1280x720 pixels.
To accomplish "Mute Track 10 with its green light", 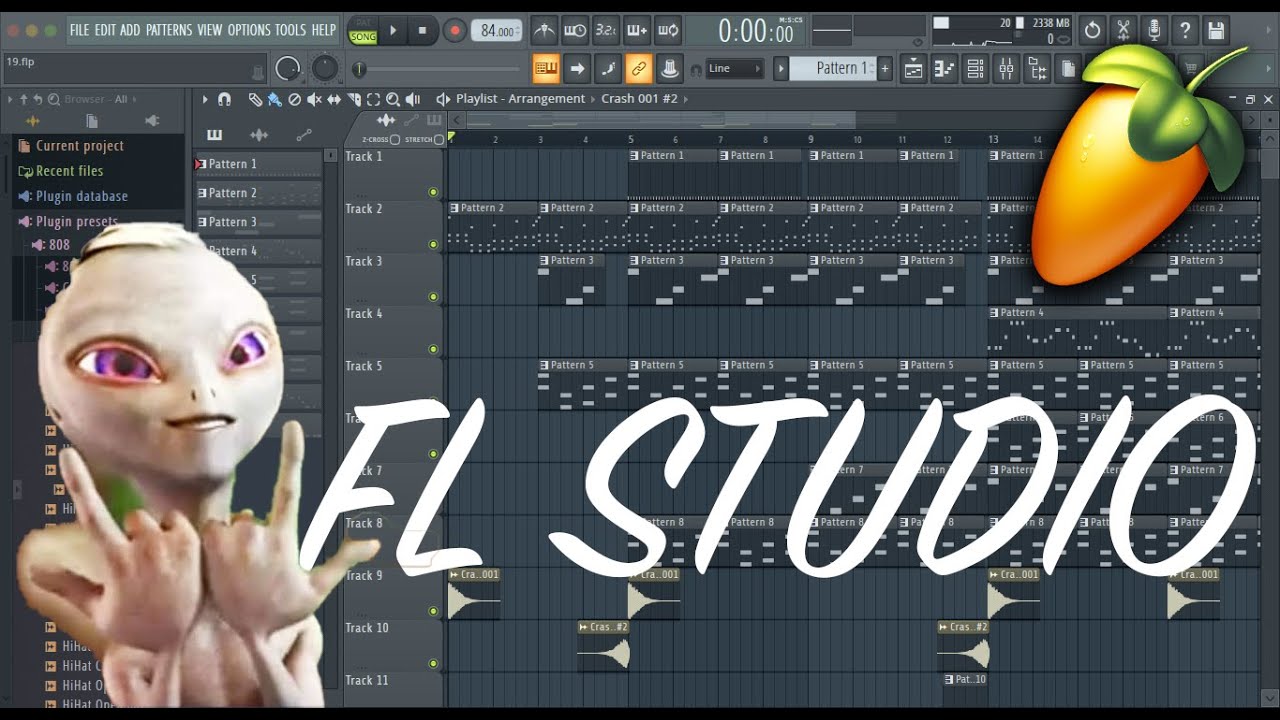I will click(433, 663).
